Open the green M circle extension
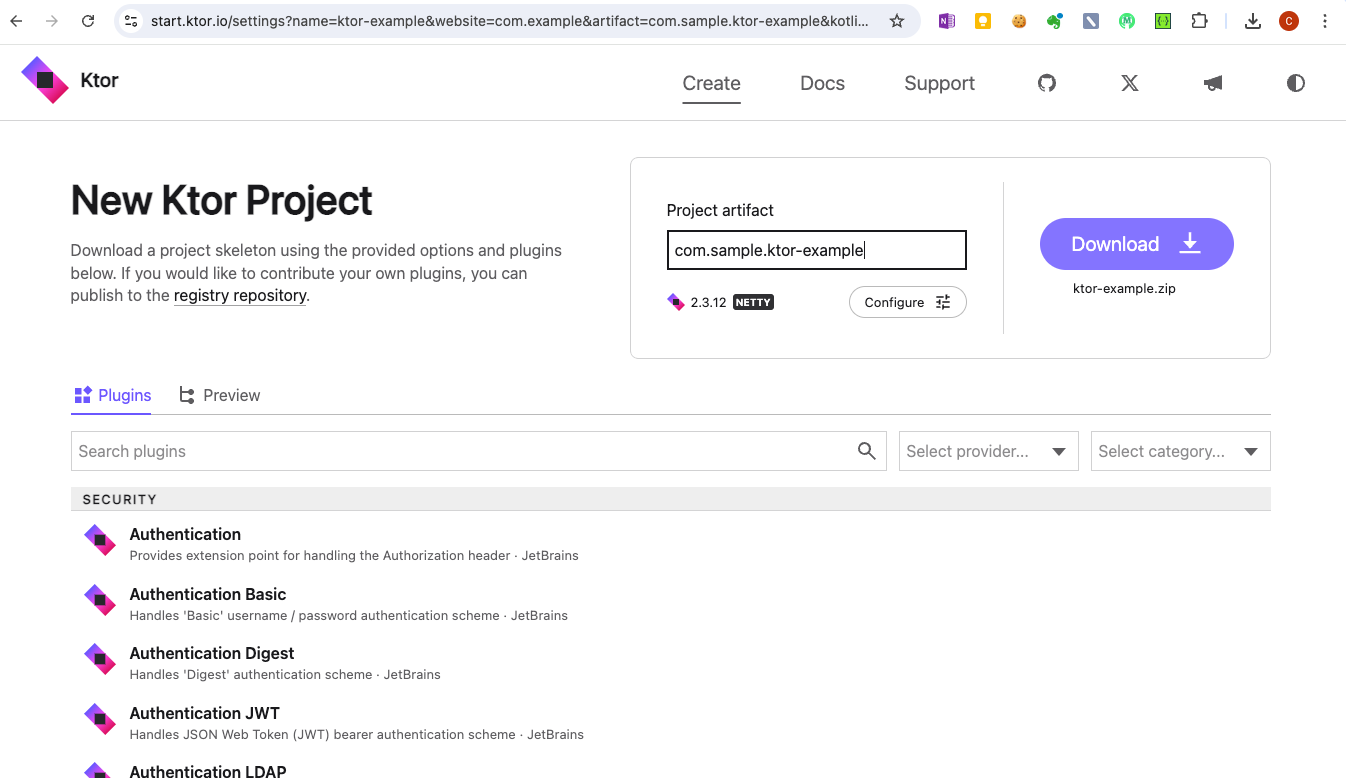The height and width of the screenshot is (778, 1346). pyautogui.click(x=1127, y=21)
